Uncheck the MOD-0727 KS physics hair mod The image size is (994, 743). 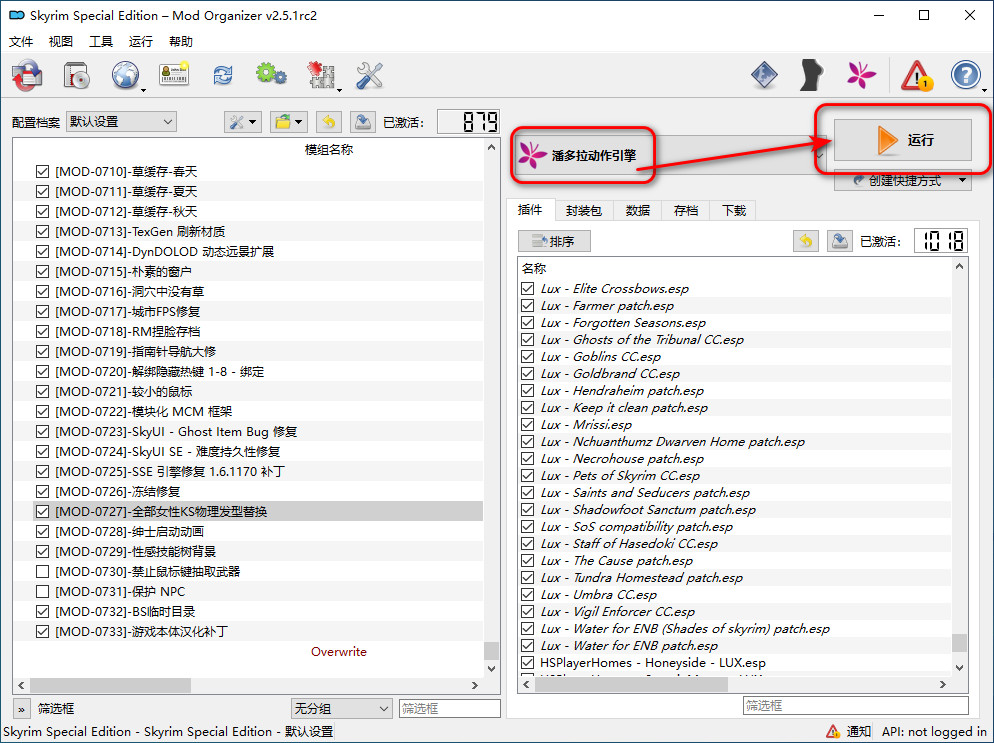(x=42, y=511)
